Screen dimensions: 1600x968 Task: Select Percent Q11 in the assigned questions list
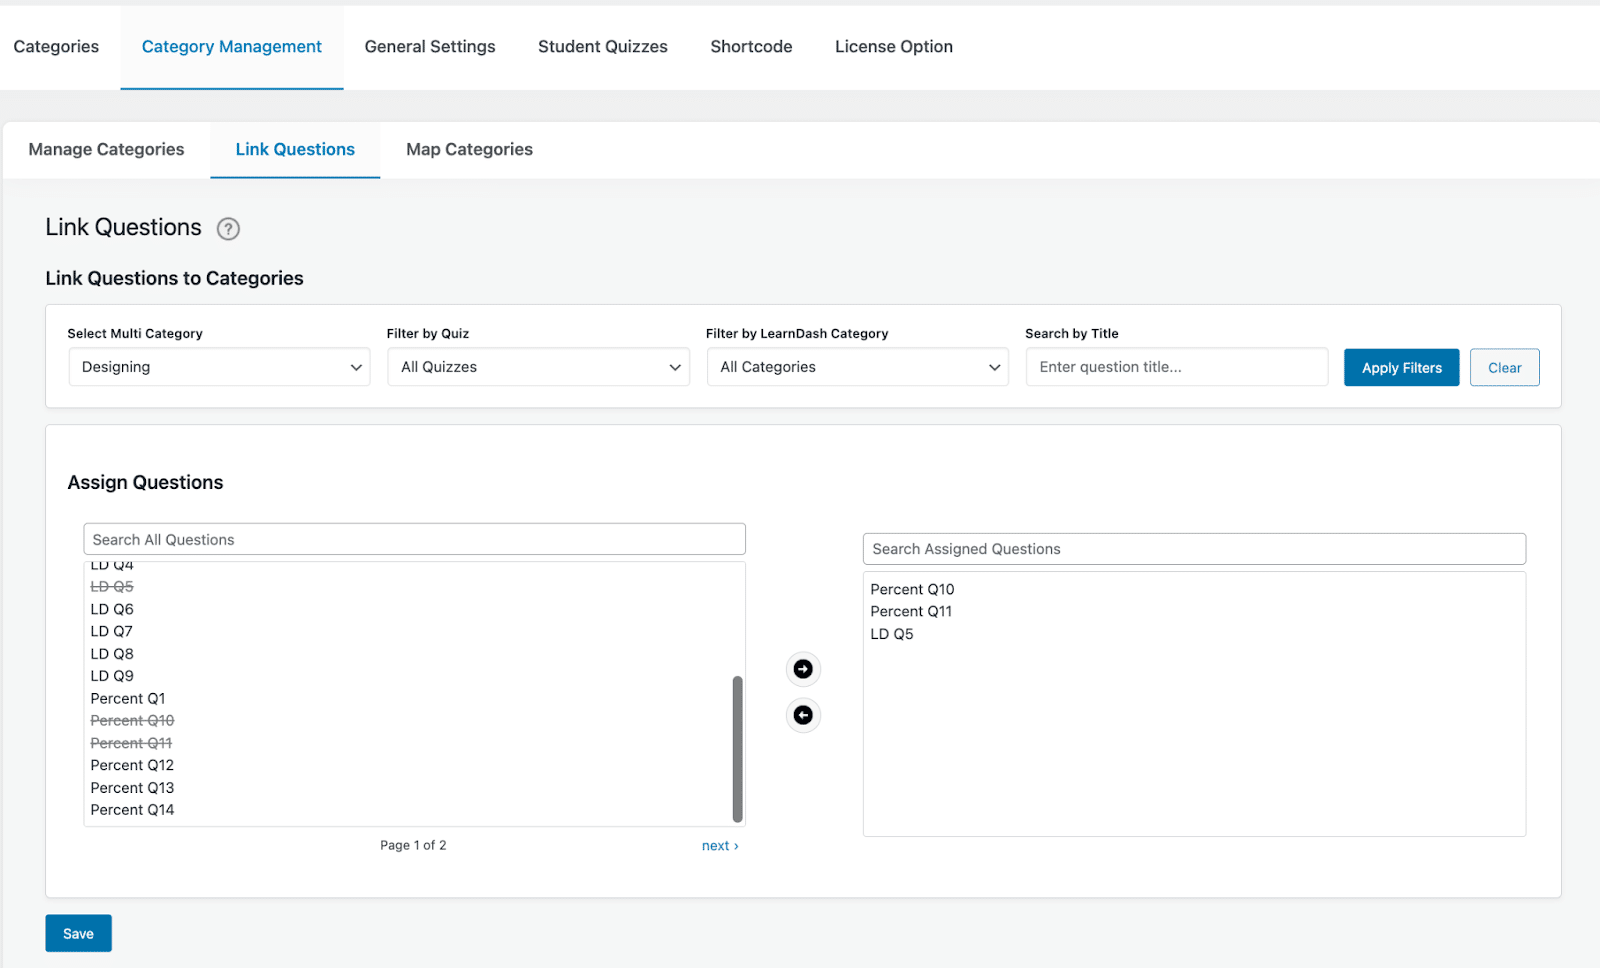point(911,611)
